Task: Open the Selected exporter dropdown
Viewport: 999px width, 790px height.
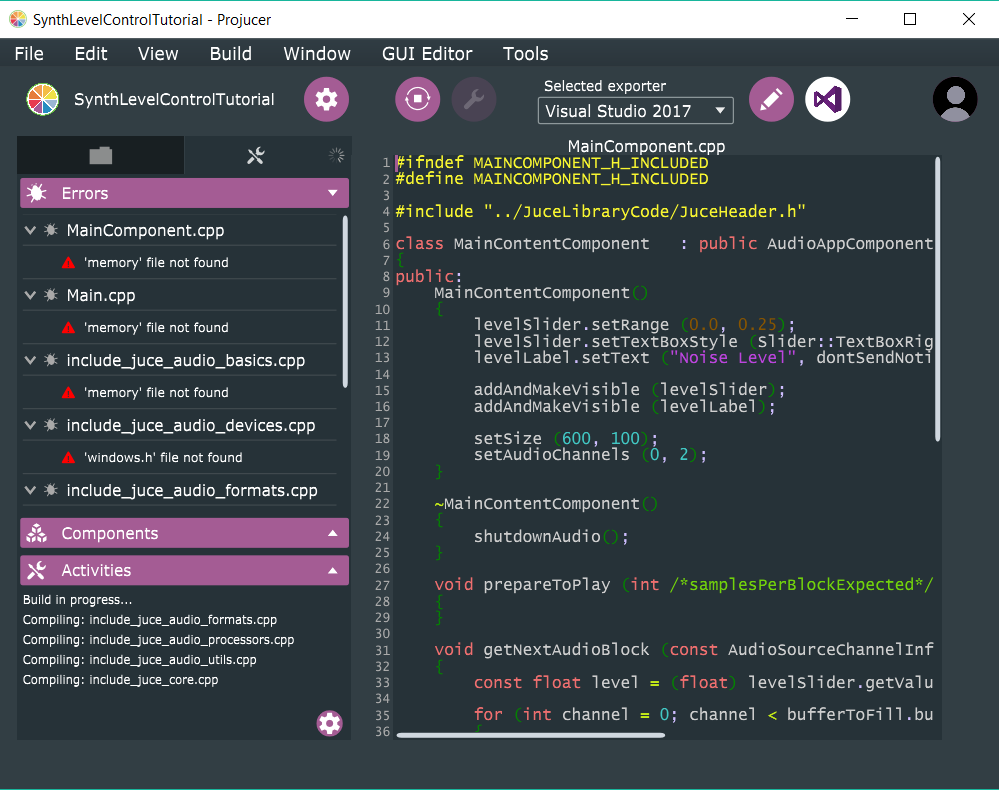Action: point(636,111)
